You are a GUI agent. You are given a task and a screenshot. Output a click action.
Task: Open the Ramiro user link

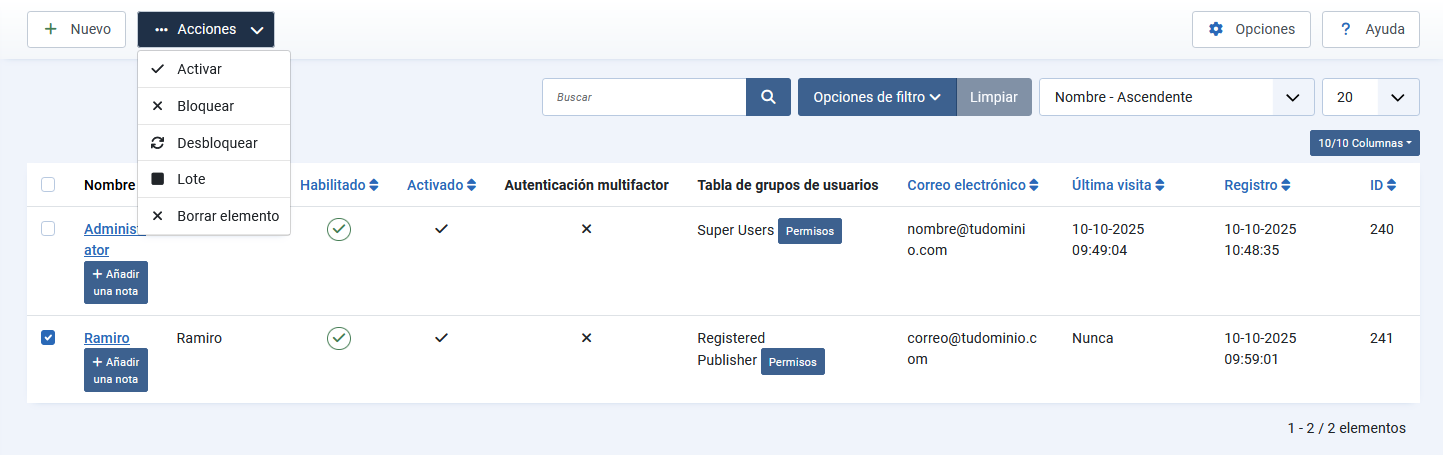click(106, 338)
